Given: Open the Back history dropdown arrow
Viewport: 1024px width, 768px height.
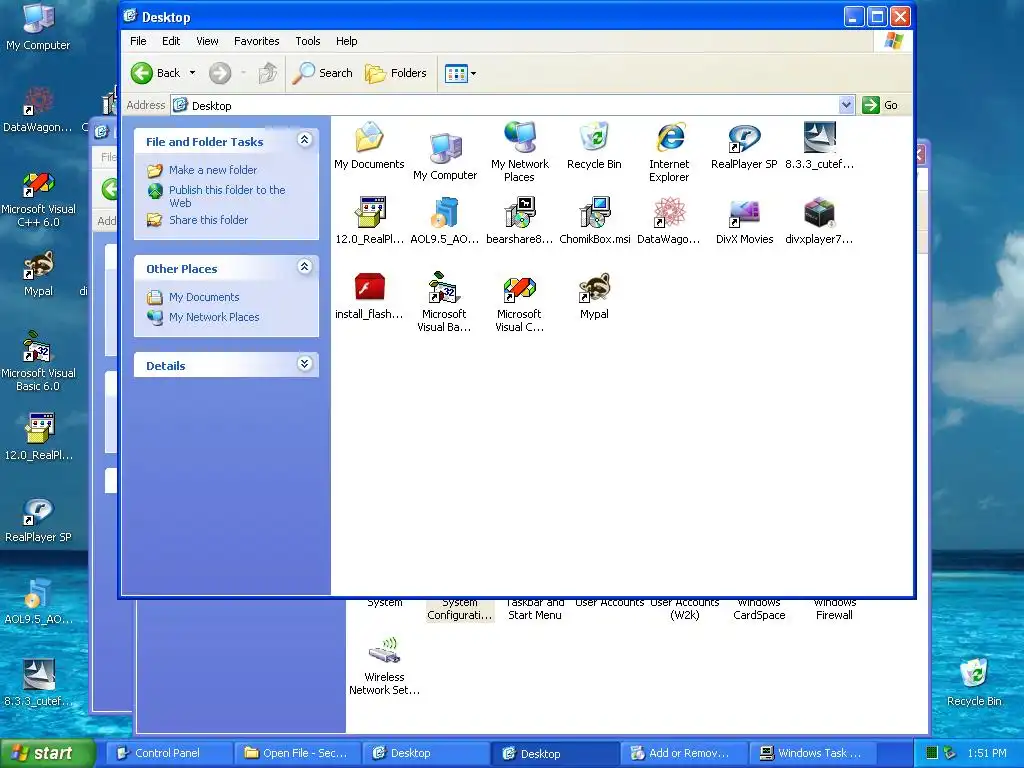Looking at the screenshot, I should [x=192, y=73].
